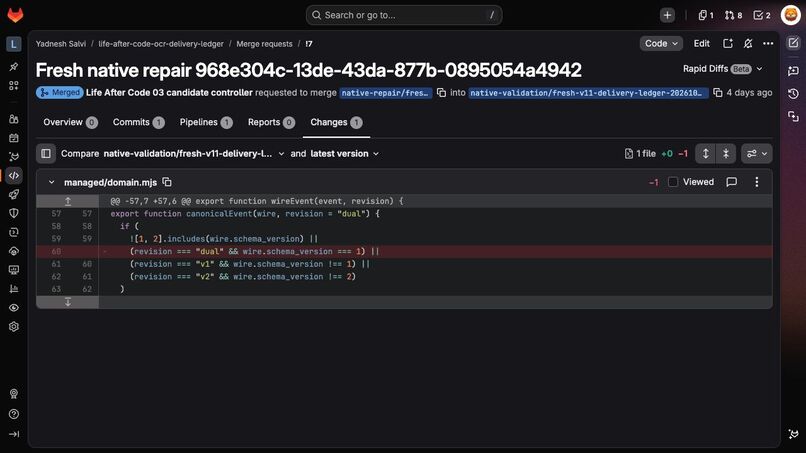Open diff view preferences dropdown
The width and height of the screenshot is (806, 453).
(x=757, y=154)
